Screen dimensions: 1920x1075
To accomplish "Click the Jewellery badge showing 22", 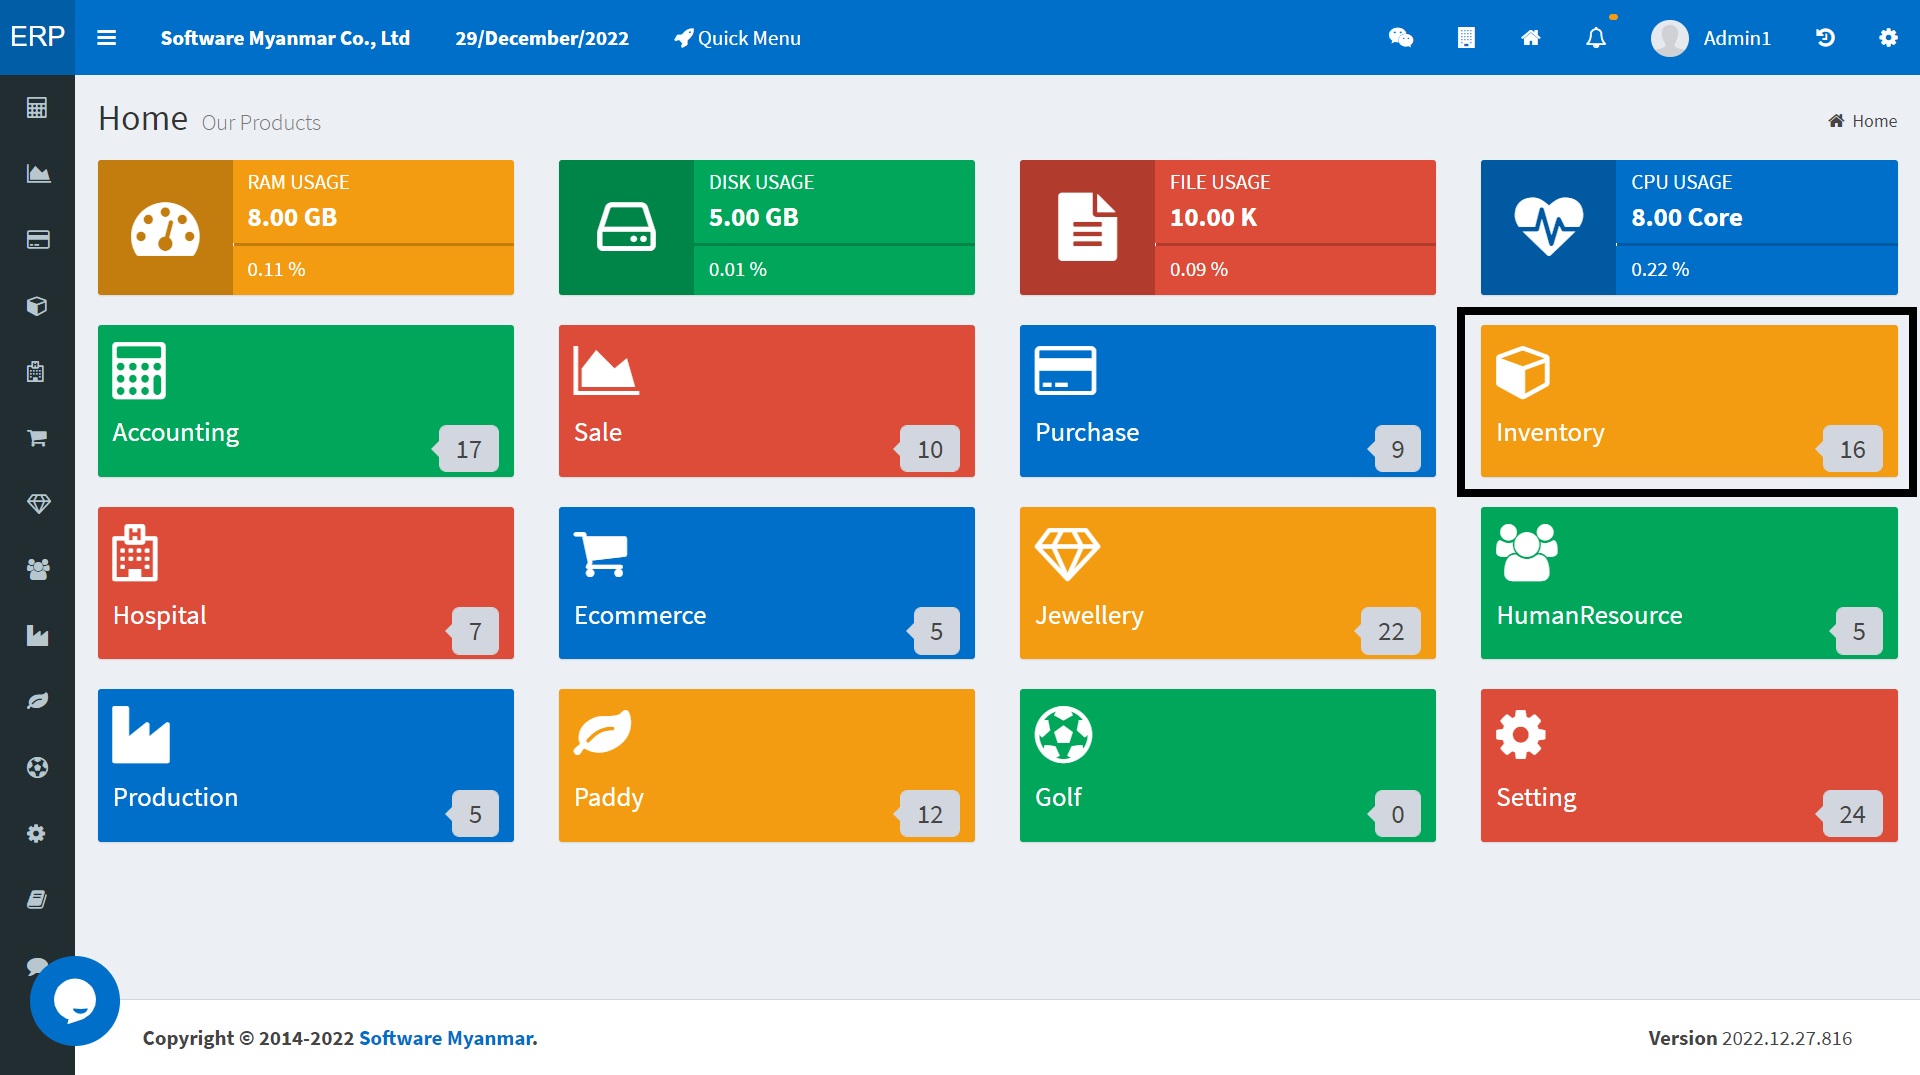I will (x=1390, y=631).
